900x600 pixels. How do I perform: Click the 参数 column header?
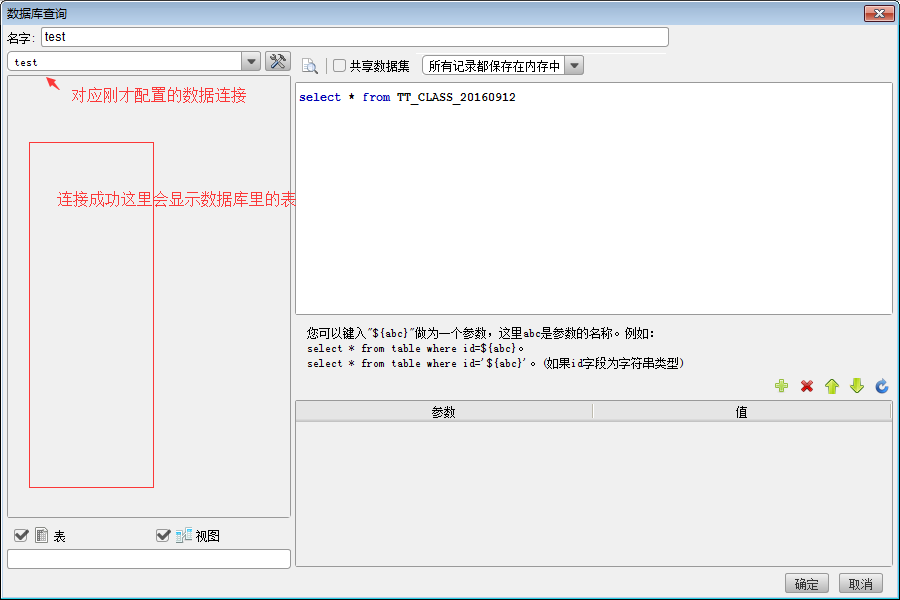pyautogui.click(x=443, y=412)
